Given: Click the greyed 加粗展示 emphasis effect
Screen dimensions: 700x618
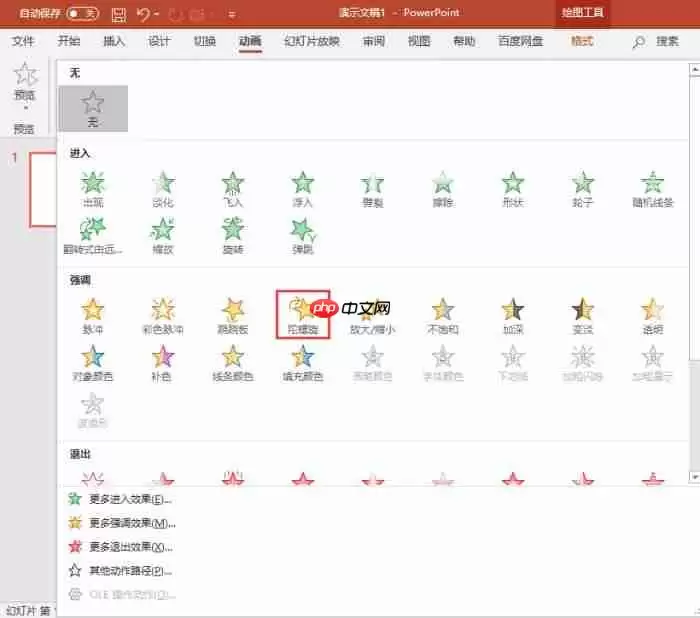Looking at the screenshot, I should [653, 363].
